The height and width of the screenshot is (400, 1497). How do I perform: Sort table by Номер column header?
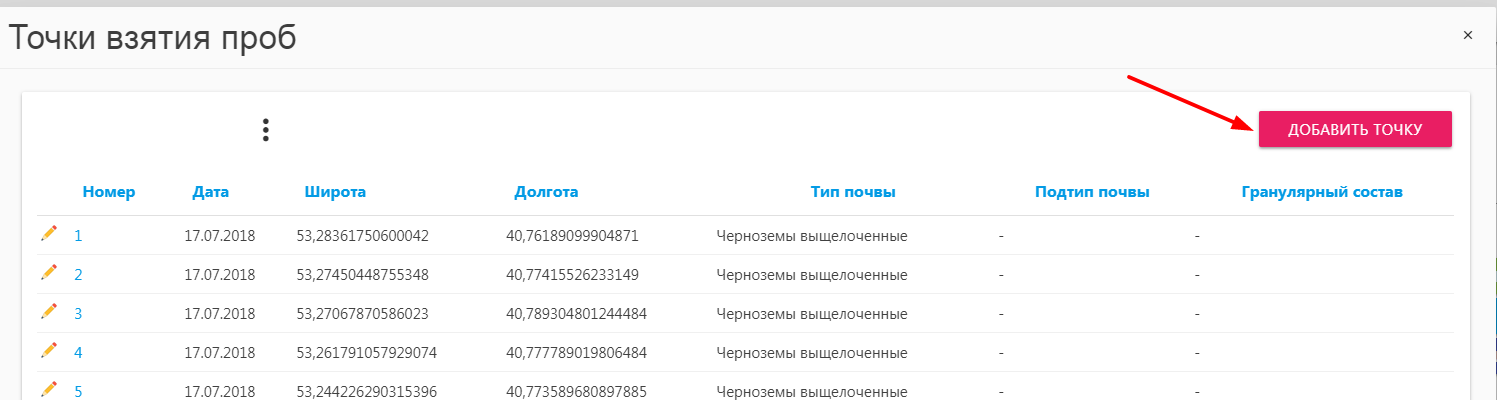[x=109, y=192]
